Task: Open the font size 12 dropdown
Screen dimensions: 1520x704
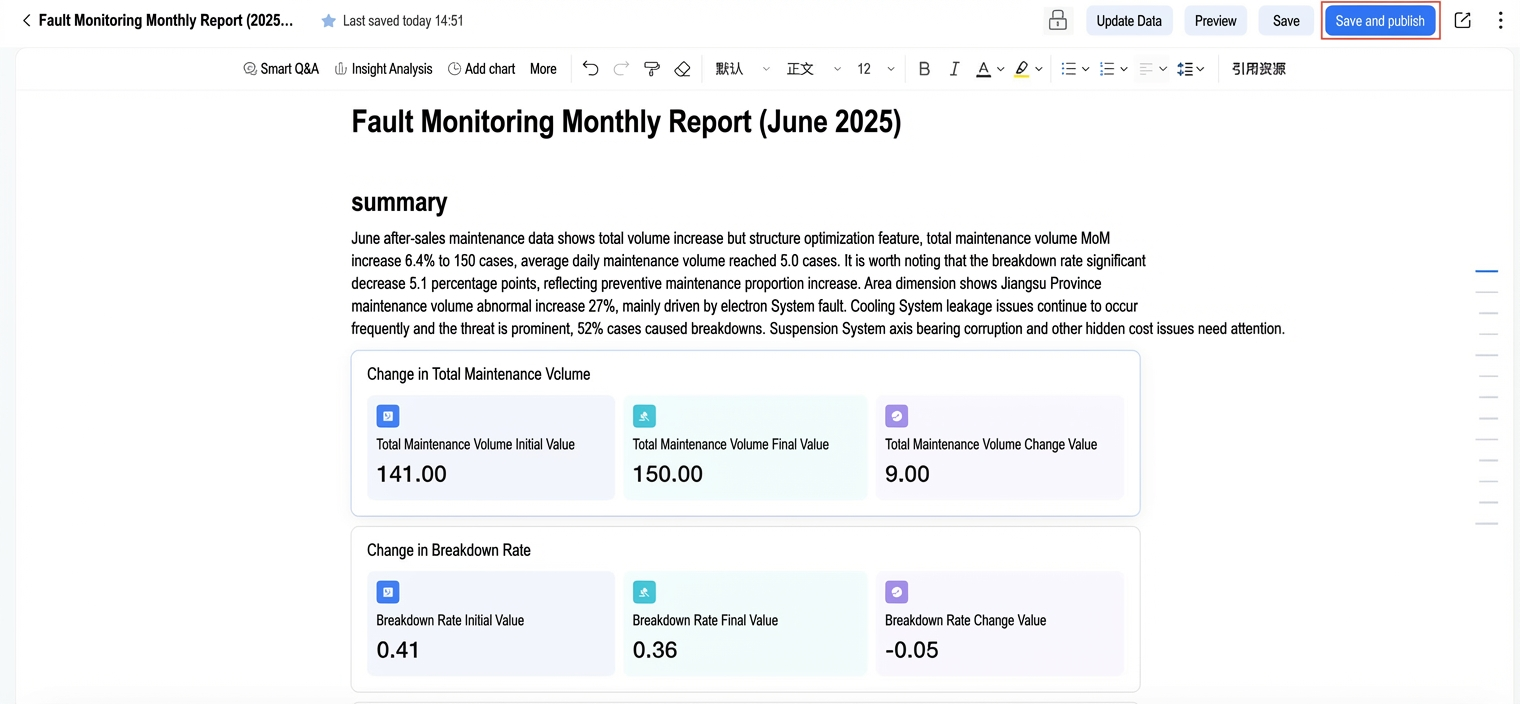Action: 875,69
